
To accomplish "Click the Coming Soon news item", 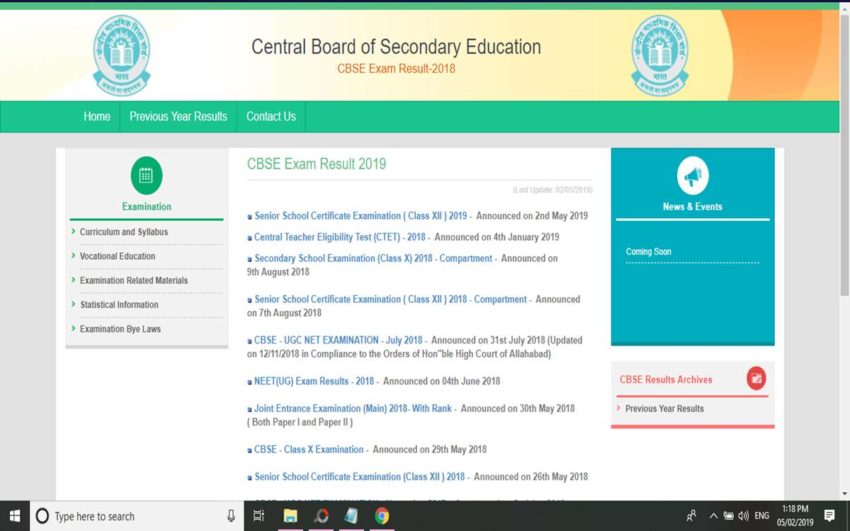I will click(648, 252).
